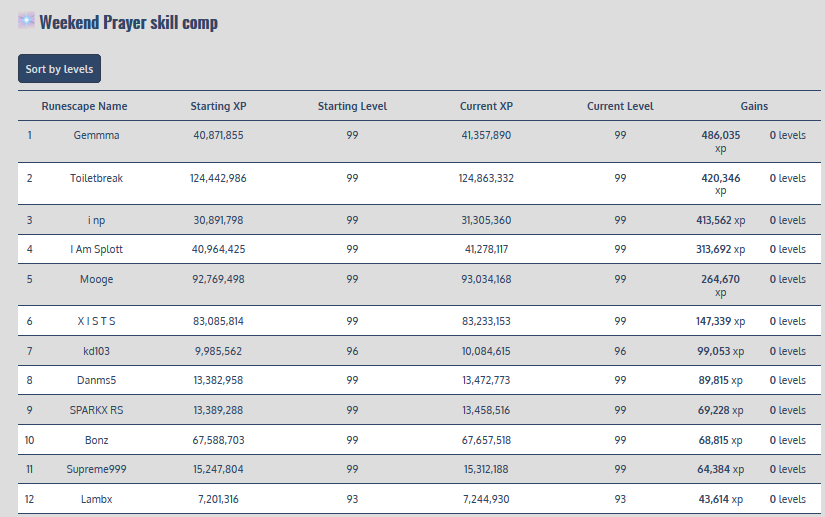Image resolution: width=825 pixels, height=517 pixels.
Task: Click the Starting Level column header
Action: [352, 106]
